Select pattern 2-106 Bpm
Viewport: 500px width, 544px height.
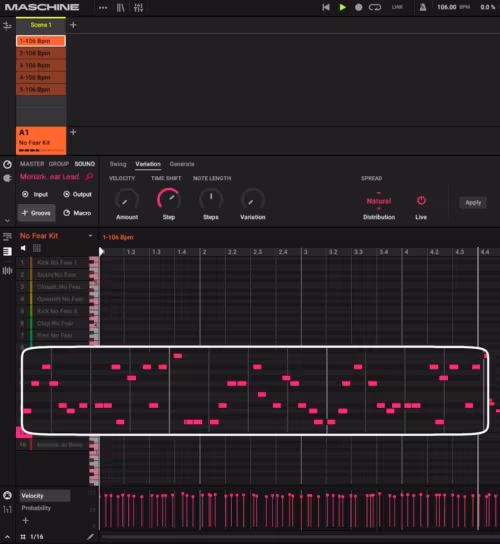[41, 53]
